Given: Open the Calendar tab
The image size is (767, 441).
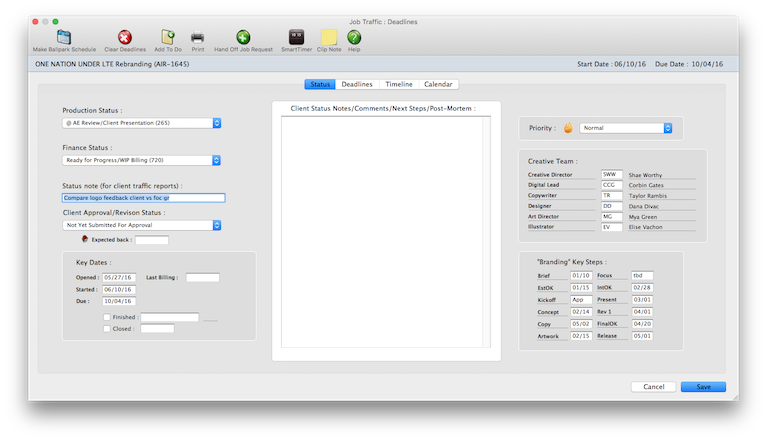Looking at the screenshot, I should [440, 85].
